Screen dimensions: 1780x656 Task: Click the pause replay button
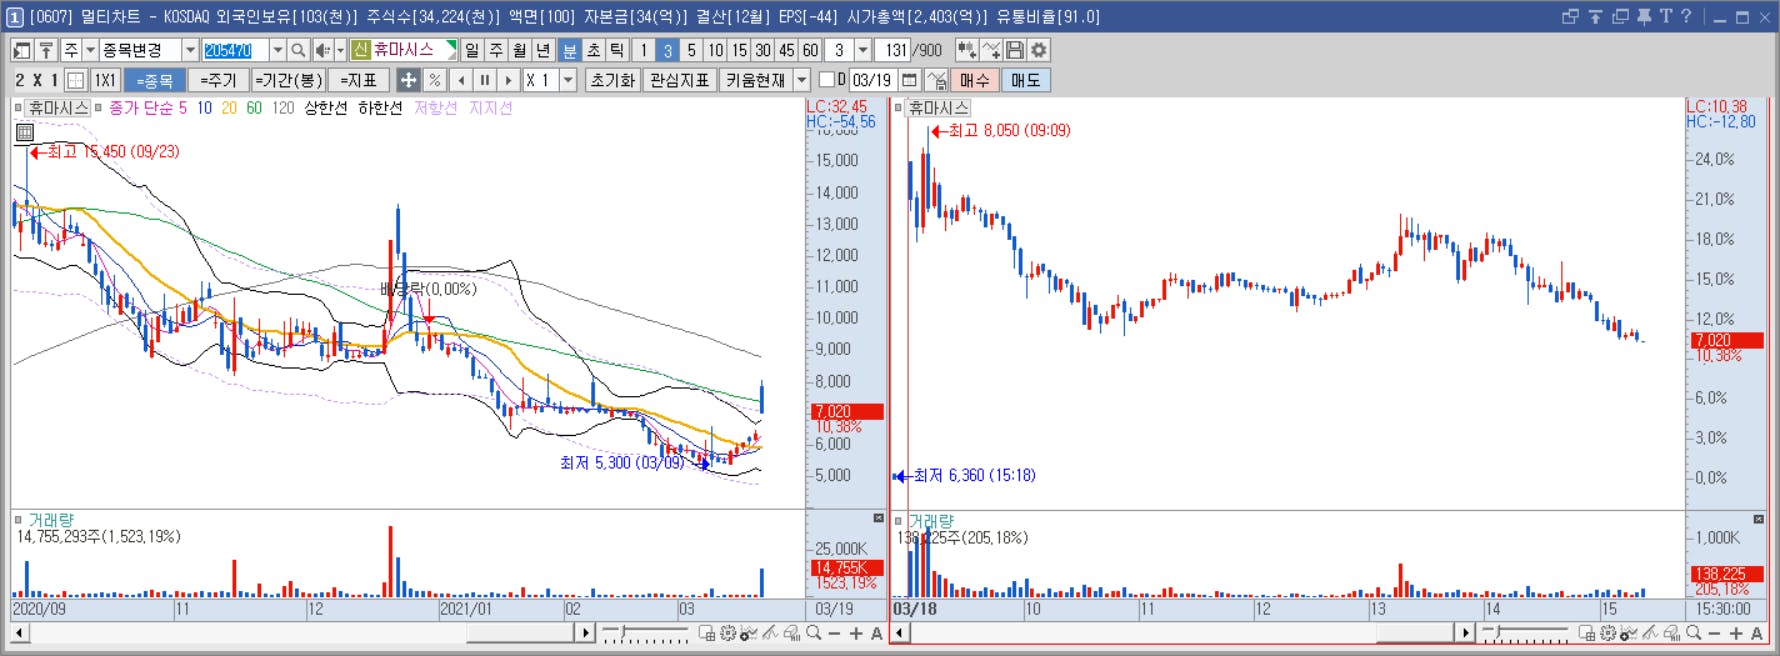pyautogui.click(x=485, y=80)
